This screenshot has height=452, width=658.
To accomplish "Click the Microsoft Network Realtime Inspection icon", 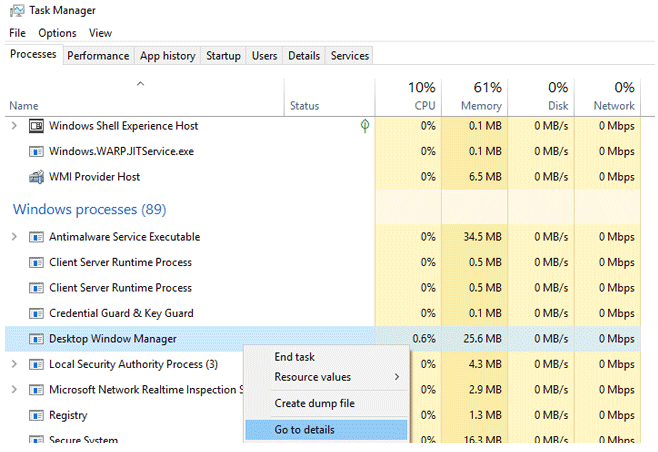I will click(36, 390).
